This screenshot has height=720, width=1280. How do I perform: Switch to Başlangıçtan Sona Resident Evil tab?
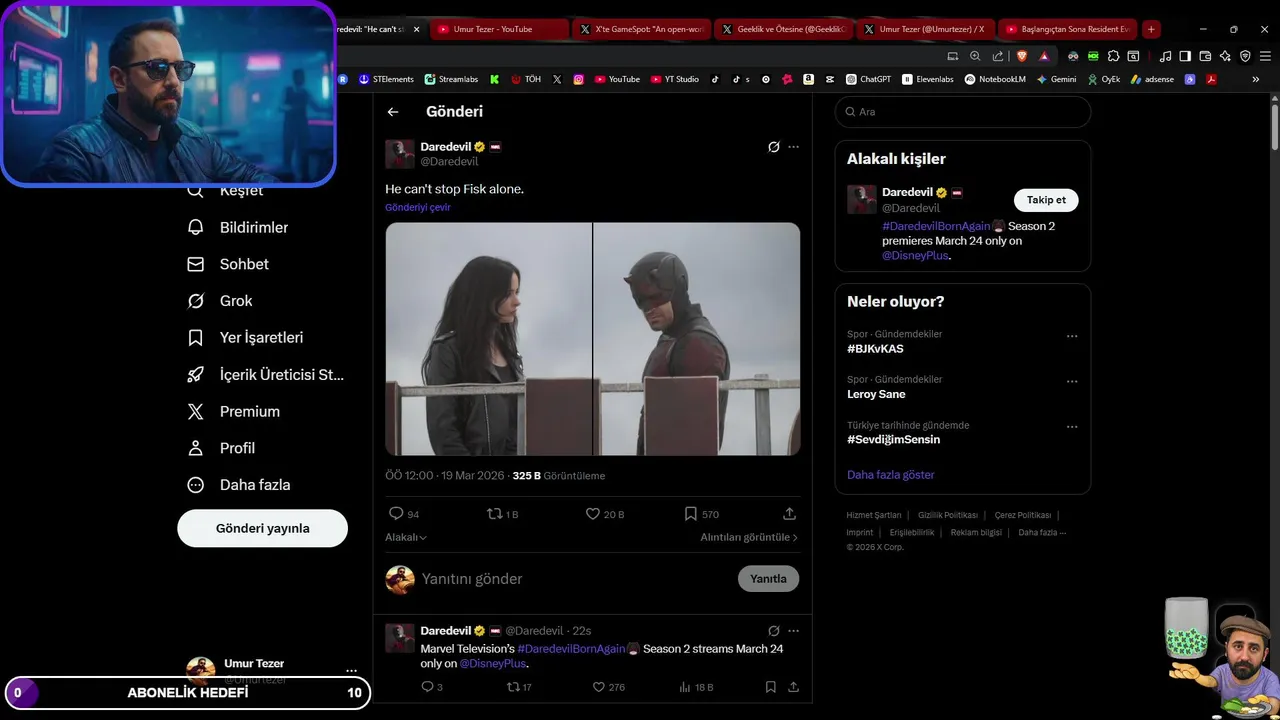point(1068,29)
